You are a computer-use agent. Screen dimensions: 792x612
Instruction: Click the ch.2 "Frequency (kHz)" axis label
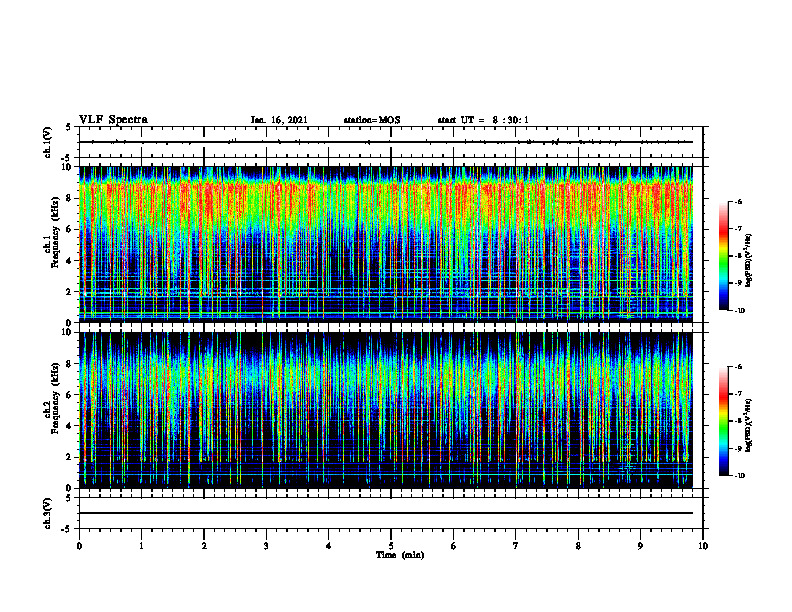[57, 397]
